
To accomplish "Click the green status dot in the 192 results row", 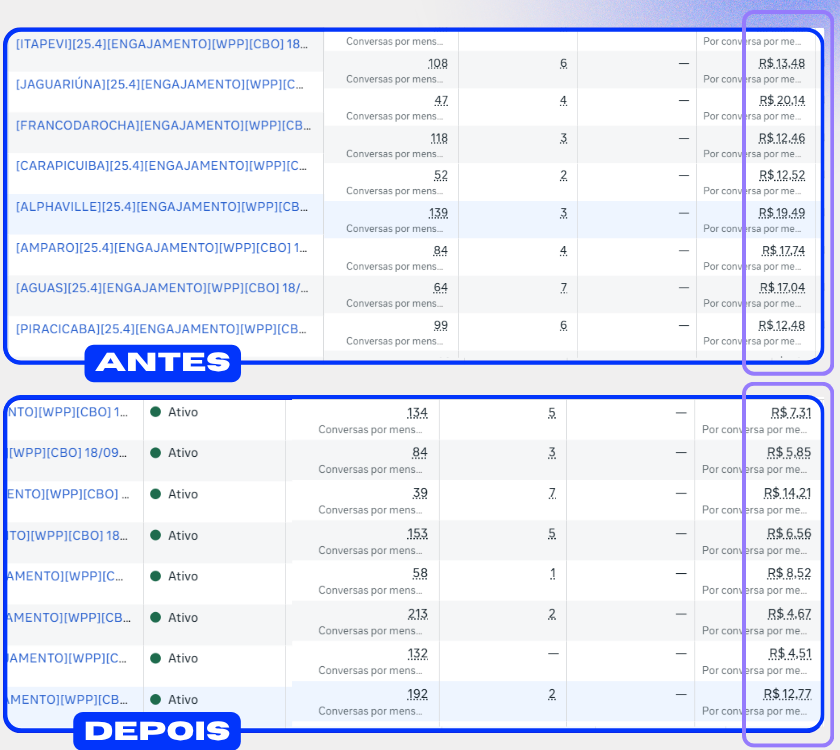I will [x=155, y=699].
